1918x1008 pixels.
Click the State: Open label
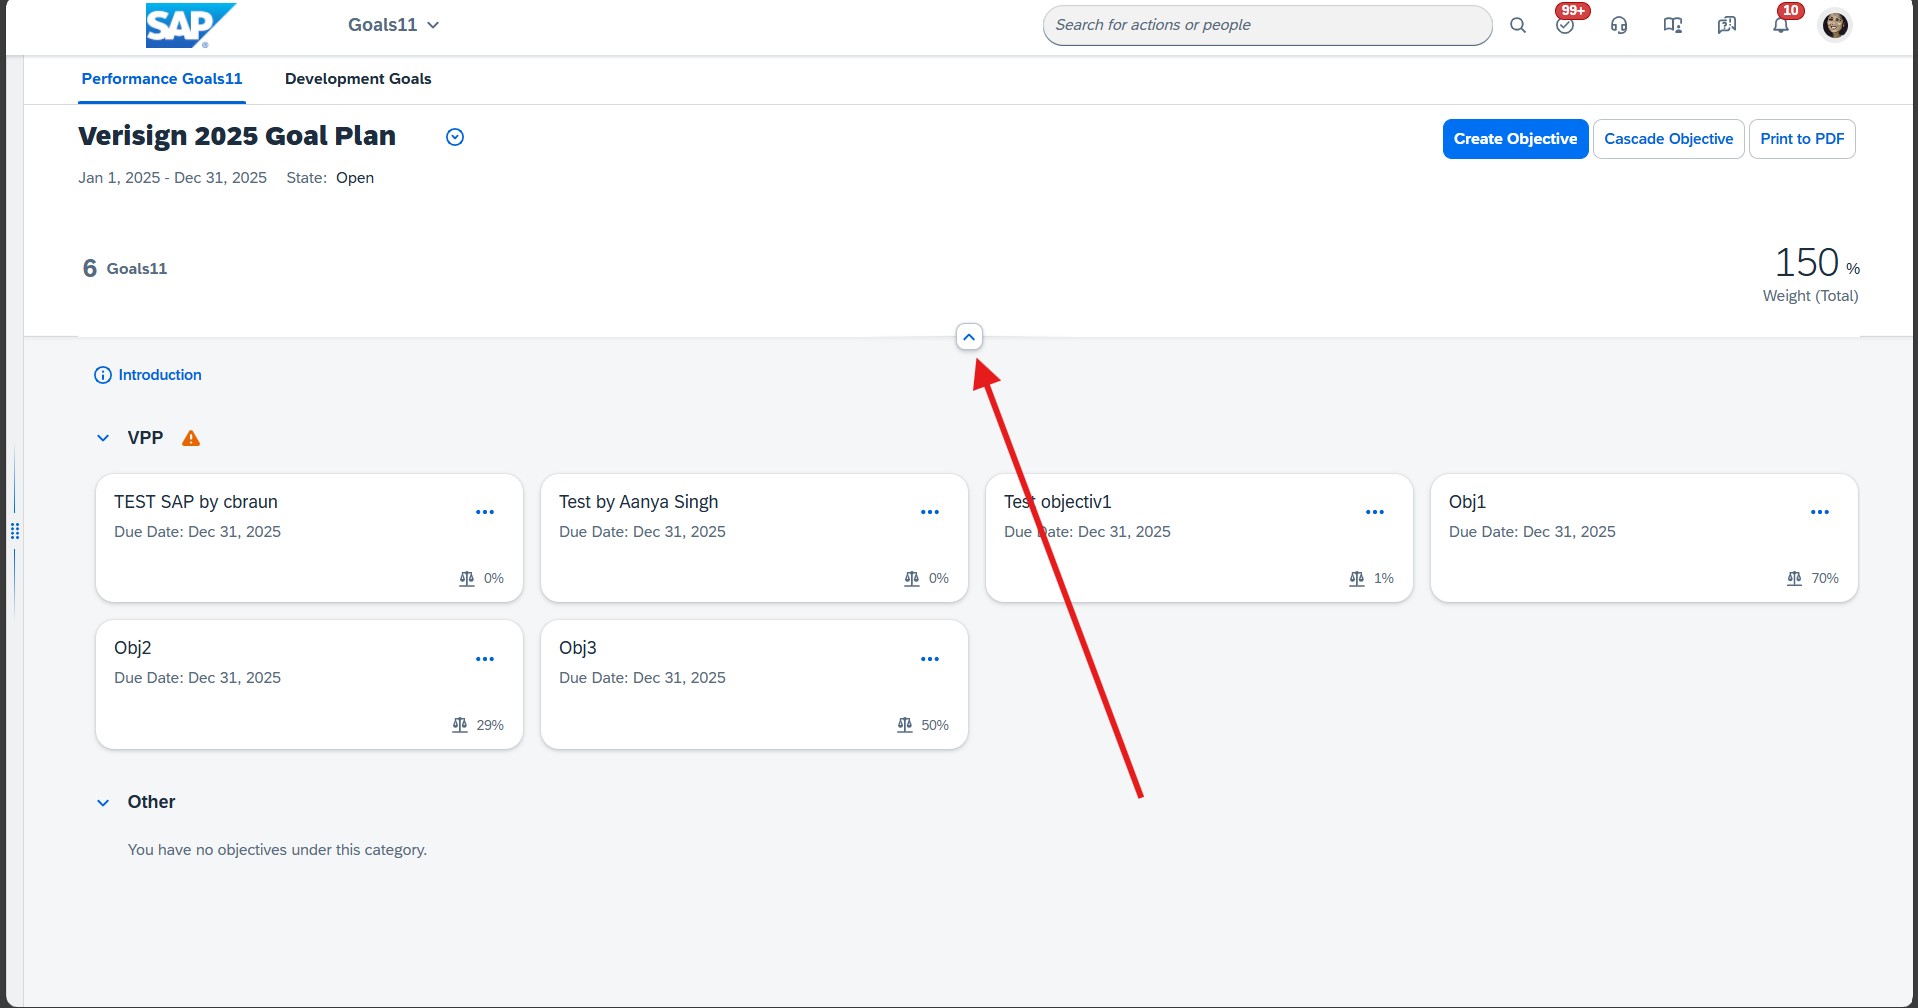pyautogui.click(x=330, y=178)
